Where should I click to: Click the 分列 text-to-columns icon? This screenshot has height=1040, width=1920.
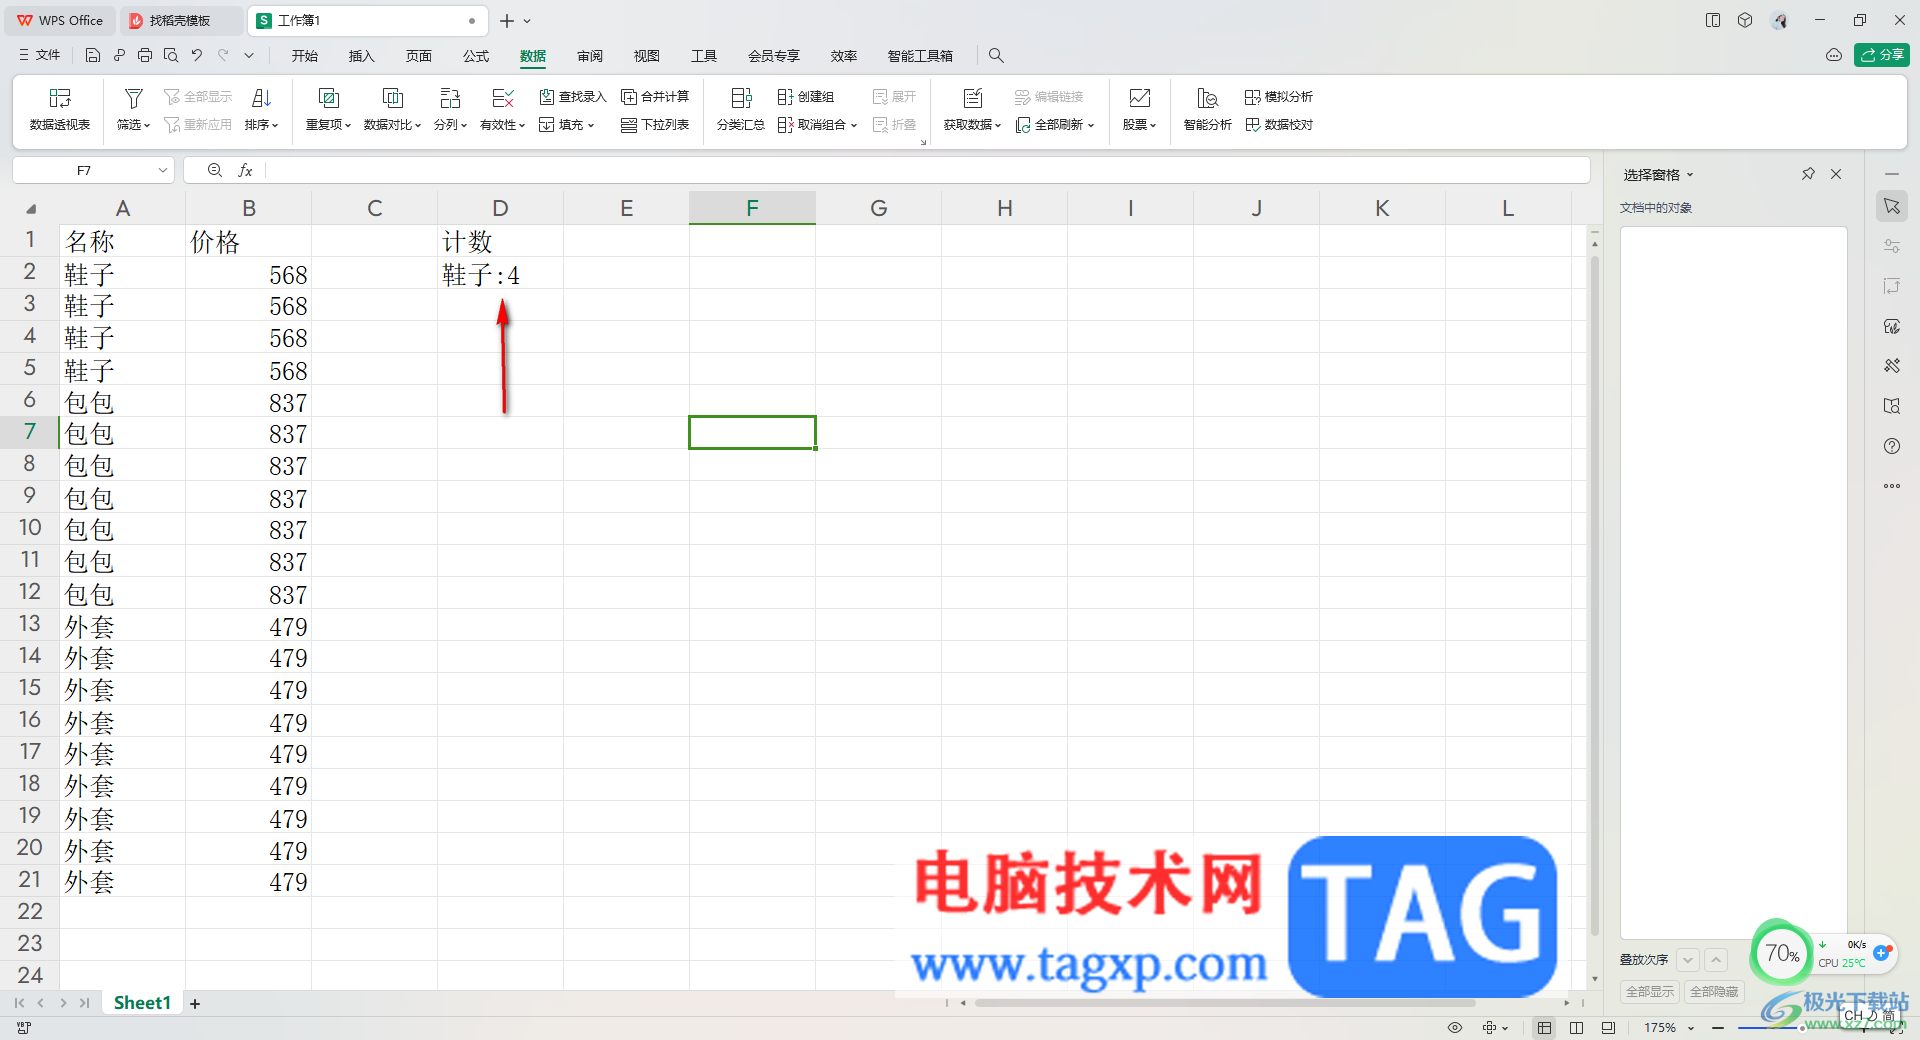450,98
